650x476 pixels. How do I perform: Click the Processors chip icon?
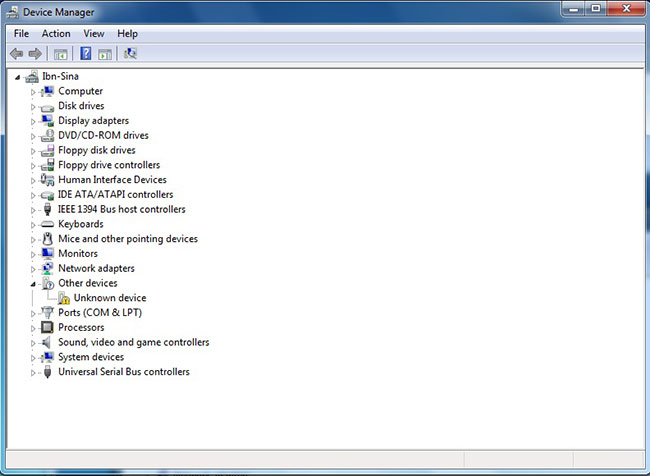pos(47,328)
